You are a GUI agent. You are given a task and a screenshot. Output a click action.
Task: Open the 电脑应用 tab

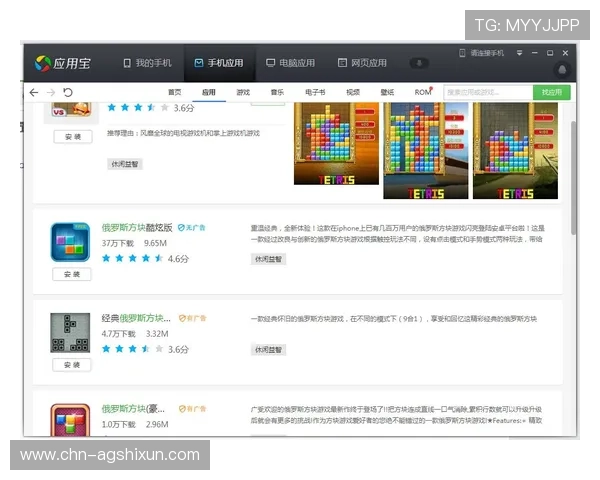291,63
